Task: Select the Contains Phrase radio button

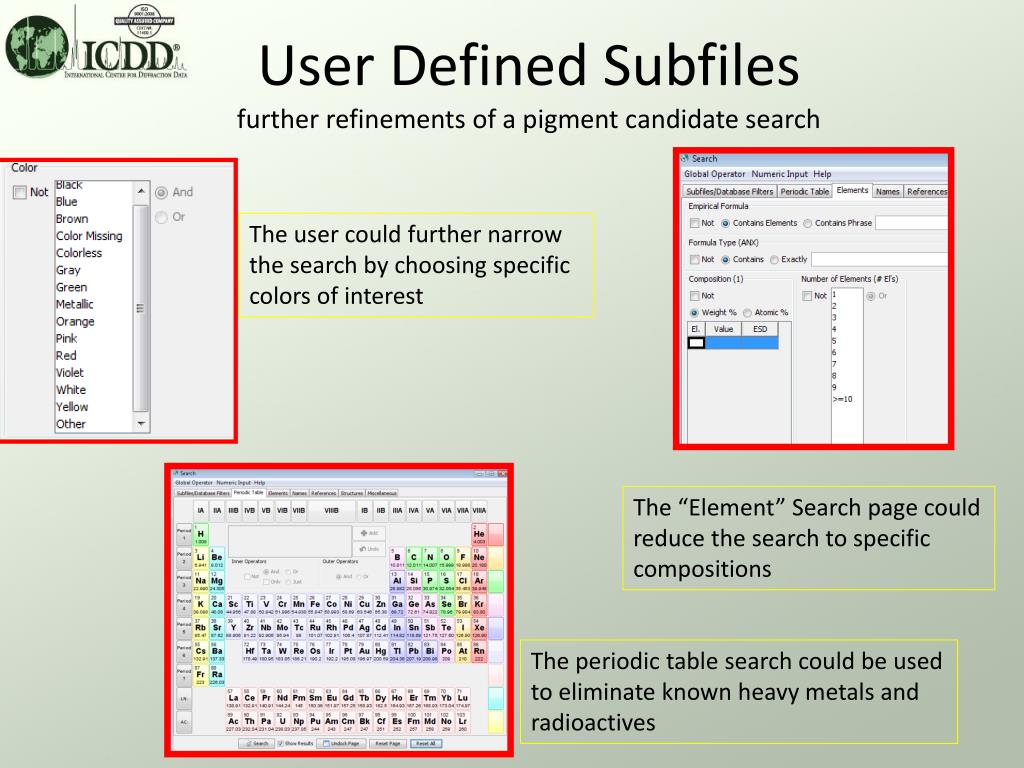Action: tap(808, 223)
